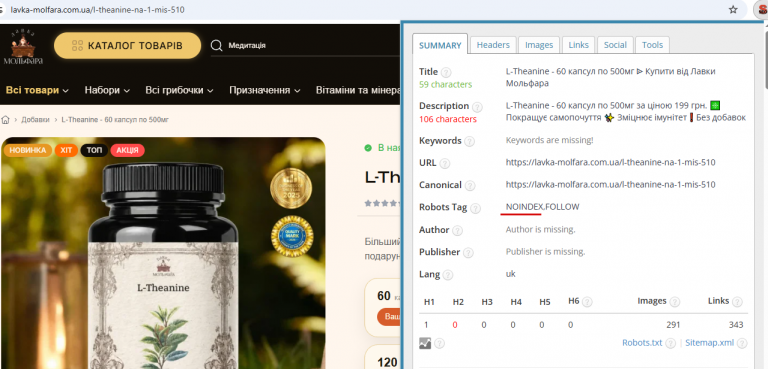Switch to the Headers tab
Image resolution: width=768 pixels, height=369 pixels.
point(493,45)
